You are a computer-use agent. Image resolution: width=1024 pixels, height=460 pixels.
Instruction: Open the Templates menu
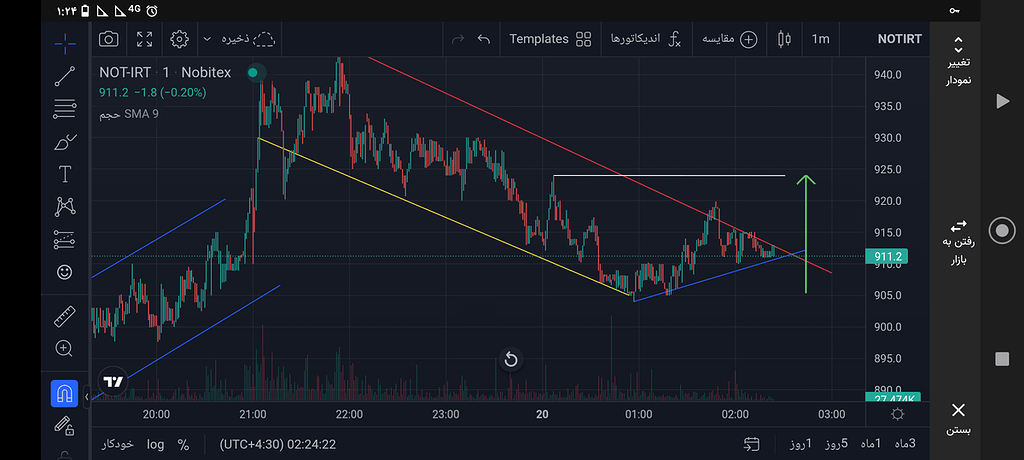(x=552, y=39)
